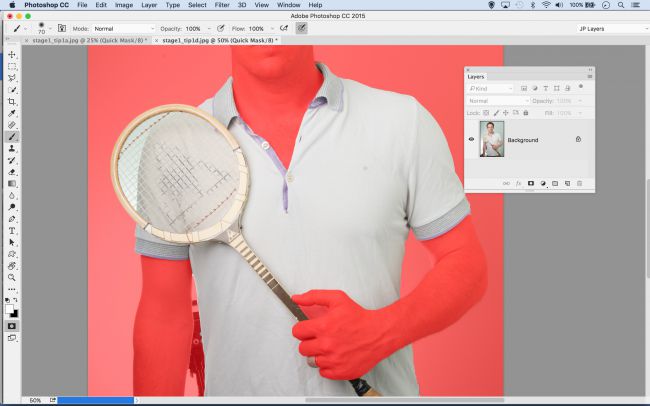Screen dimensions: 650x406
Task: Select the Move tool
Action: coord(12,54)
